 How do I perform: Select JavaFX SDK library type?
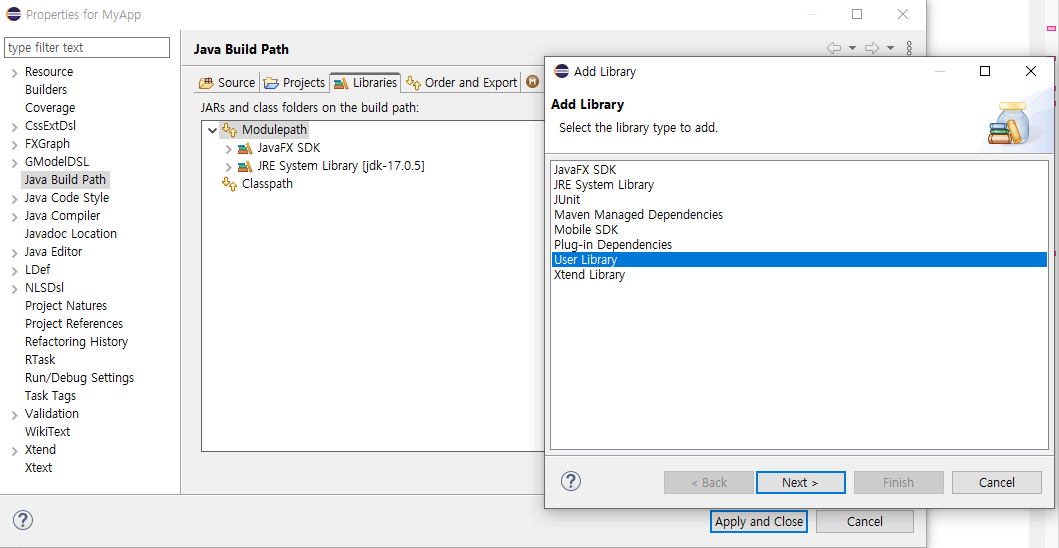tap(799, 170)
